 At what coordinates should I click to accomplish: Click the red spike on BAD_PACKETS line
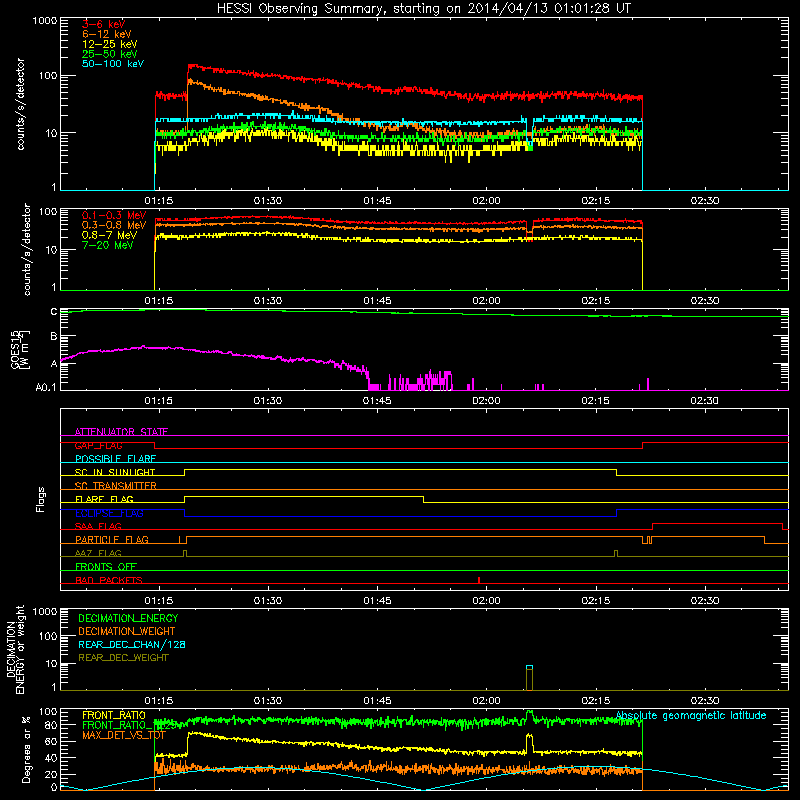pos(479,580)
